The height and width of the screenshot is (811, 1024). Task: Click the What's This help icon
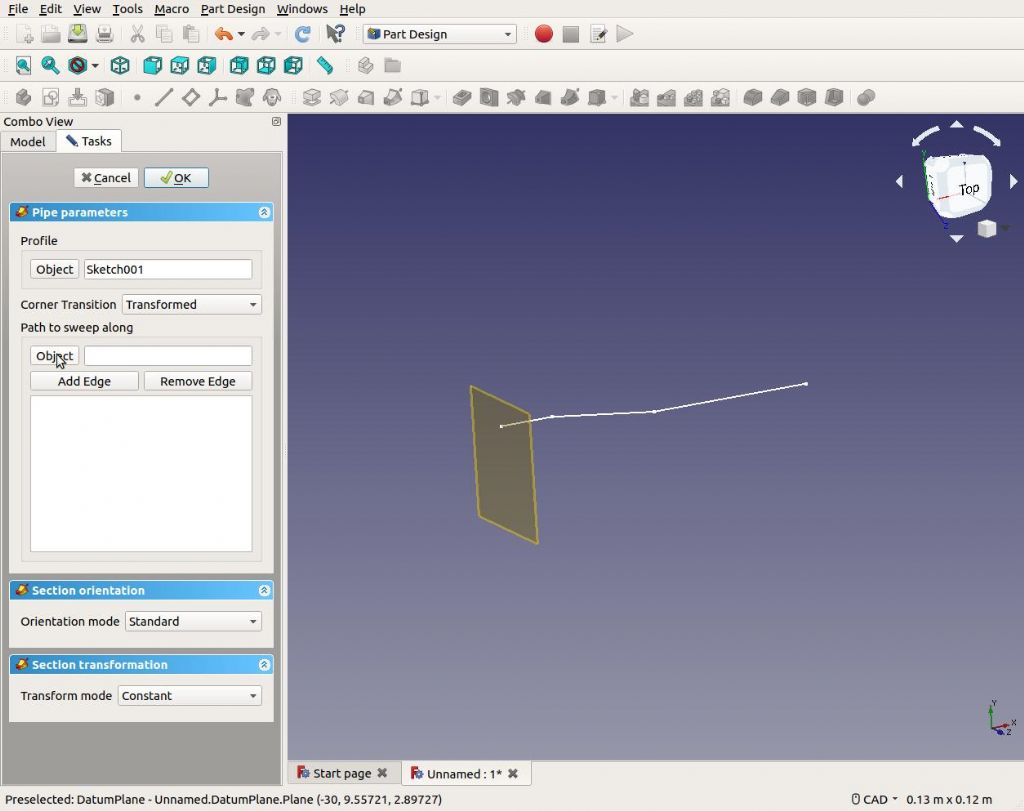[336, 34]
